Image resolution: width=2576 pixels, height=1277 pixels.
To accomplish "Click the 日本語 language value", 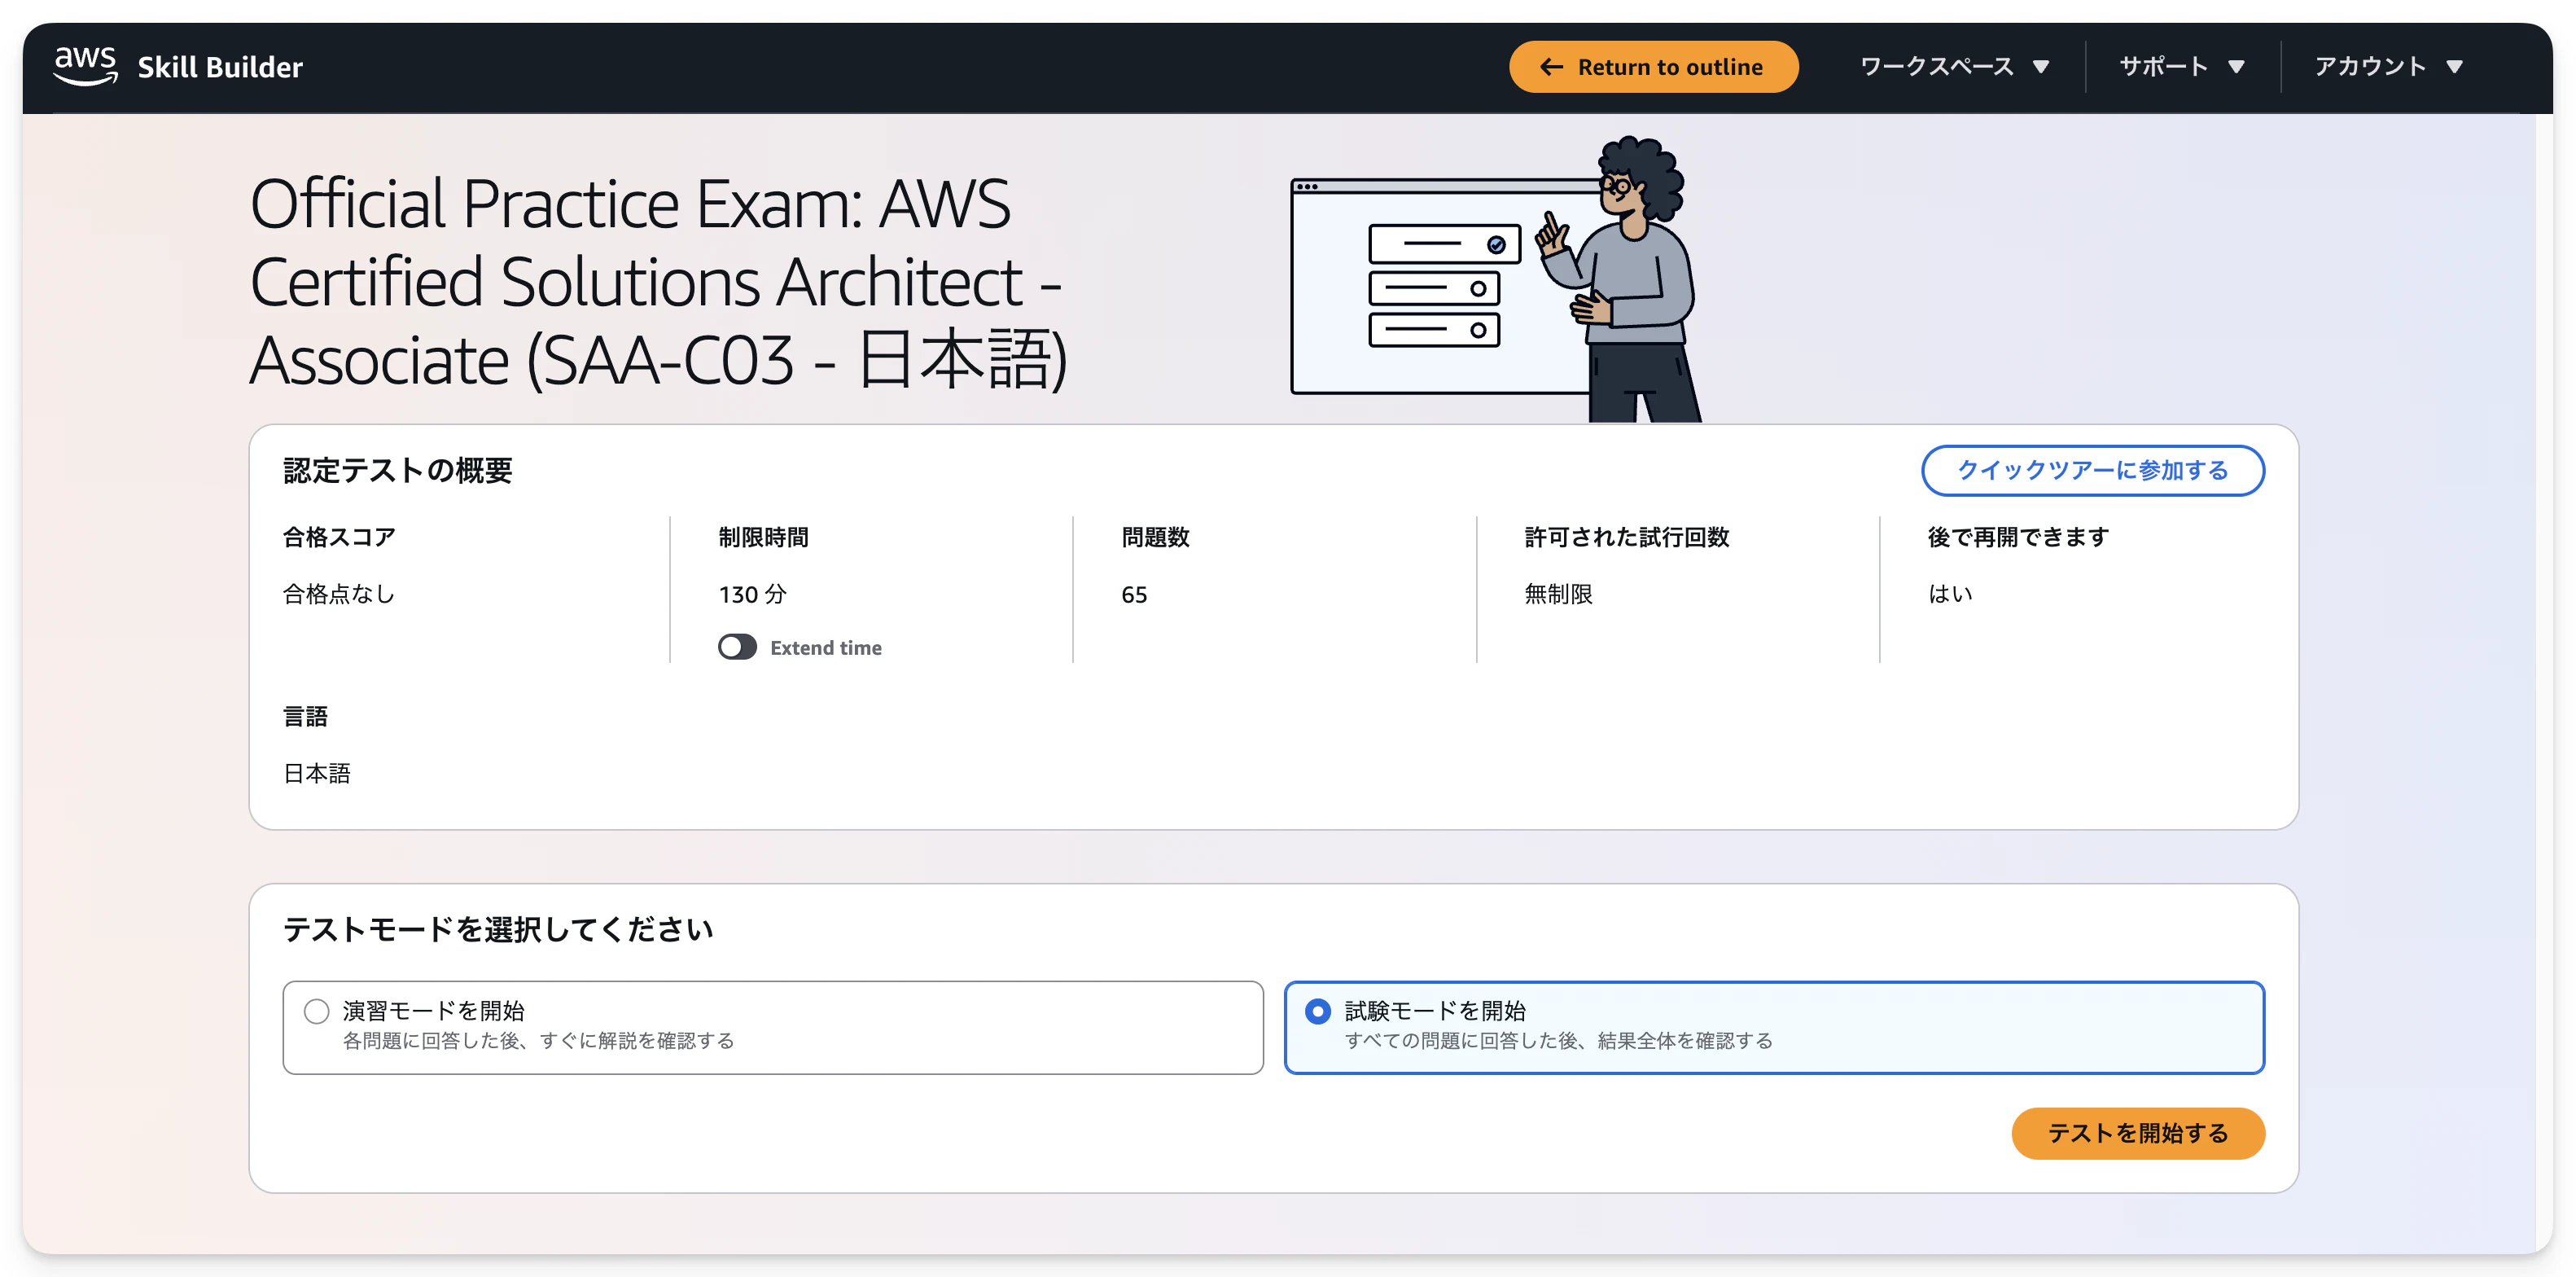I will click(x=317, y=773).
